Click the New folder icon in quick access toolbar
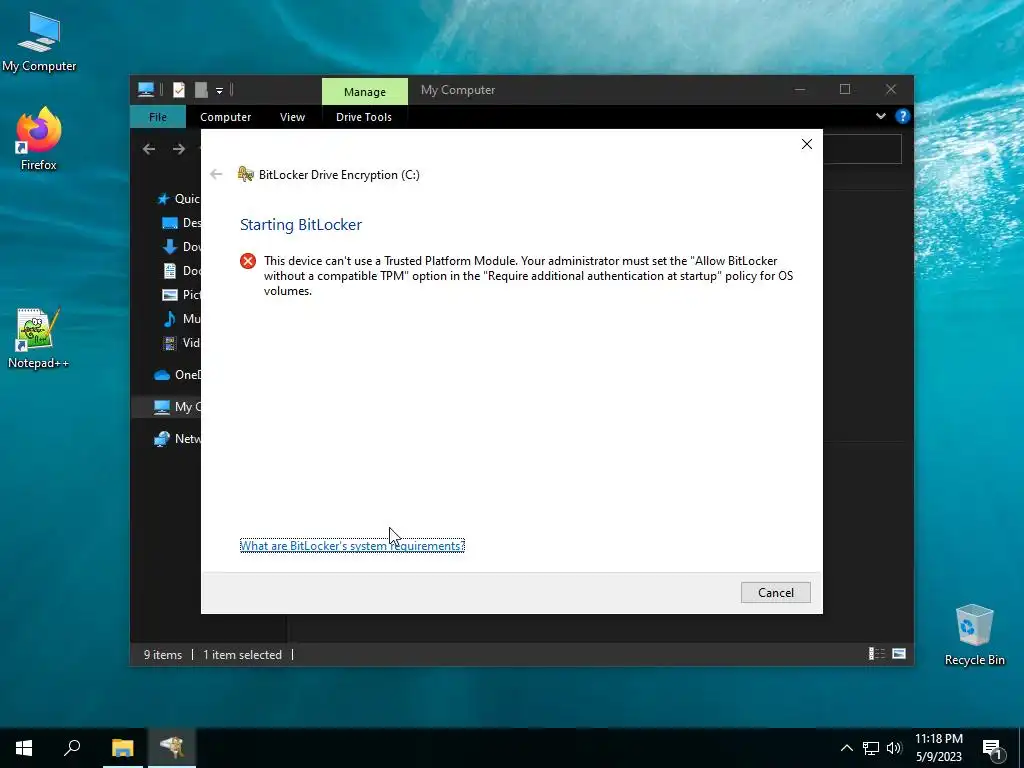The width and height of the screenshot is (1024, 768). click(201, 90)
